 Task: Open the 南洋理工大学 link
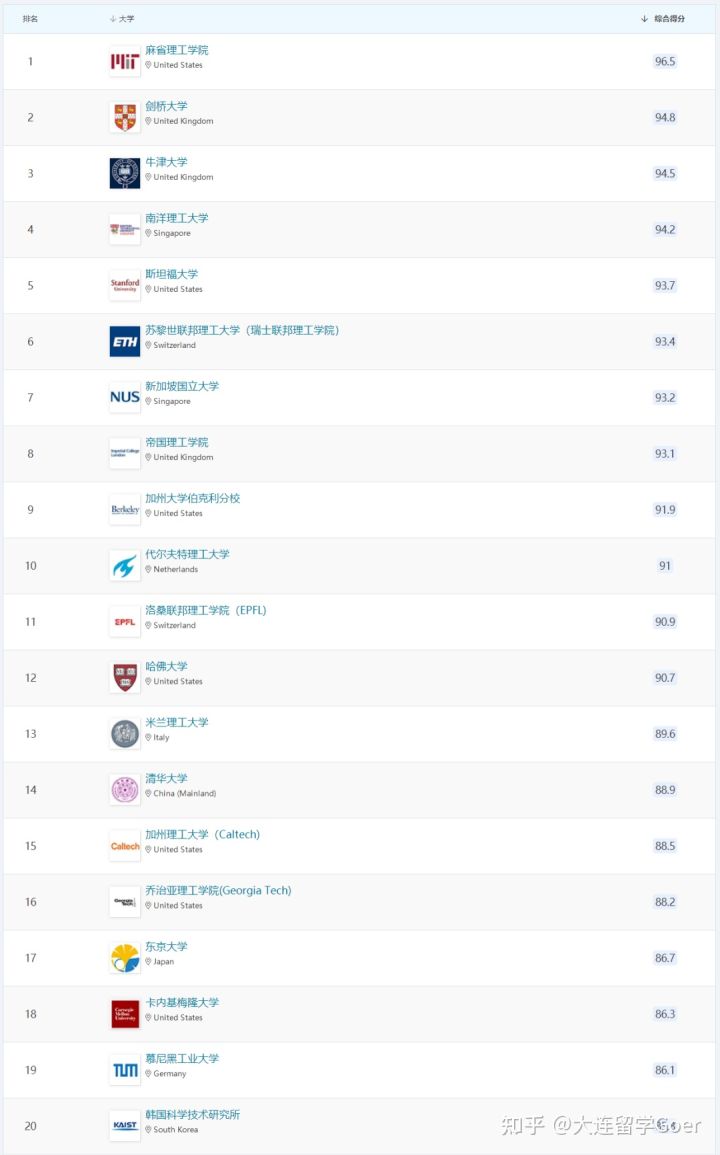tap(177, 218)
